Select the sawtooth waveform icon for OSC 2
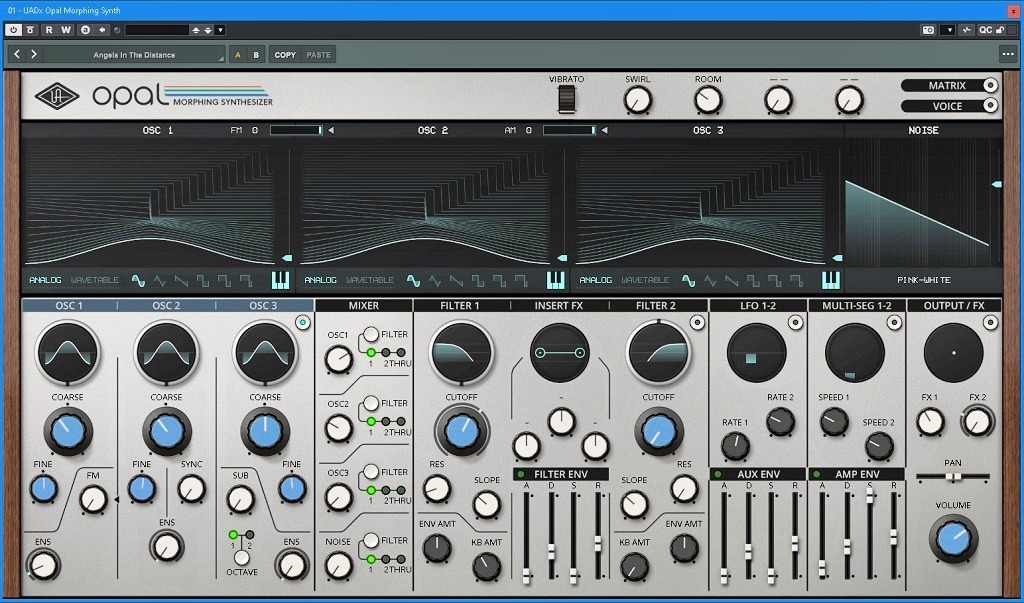This screenshot has height=603, width=1024. pos(457,281)
